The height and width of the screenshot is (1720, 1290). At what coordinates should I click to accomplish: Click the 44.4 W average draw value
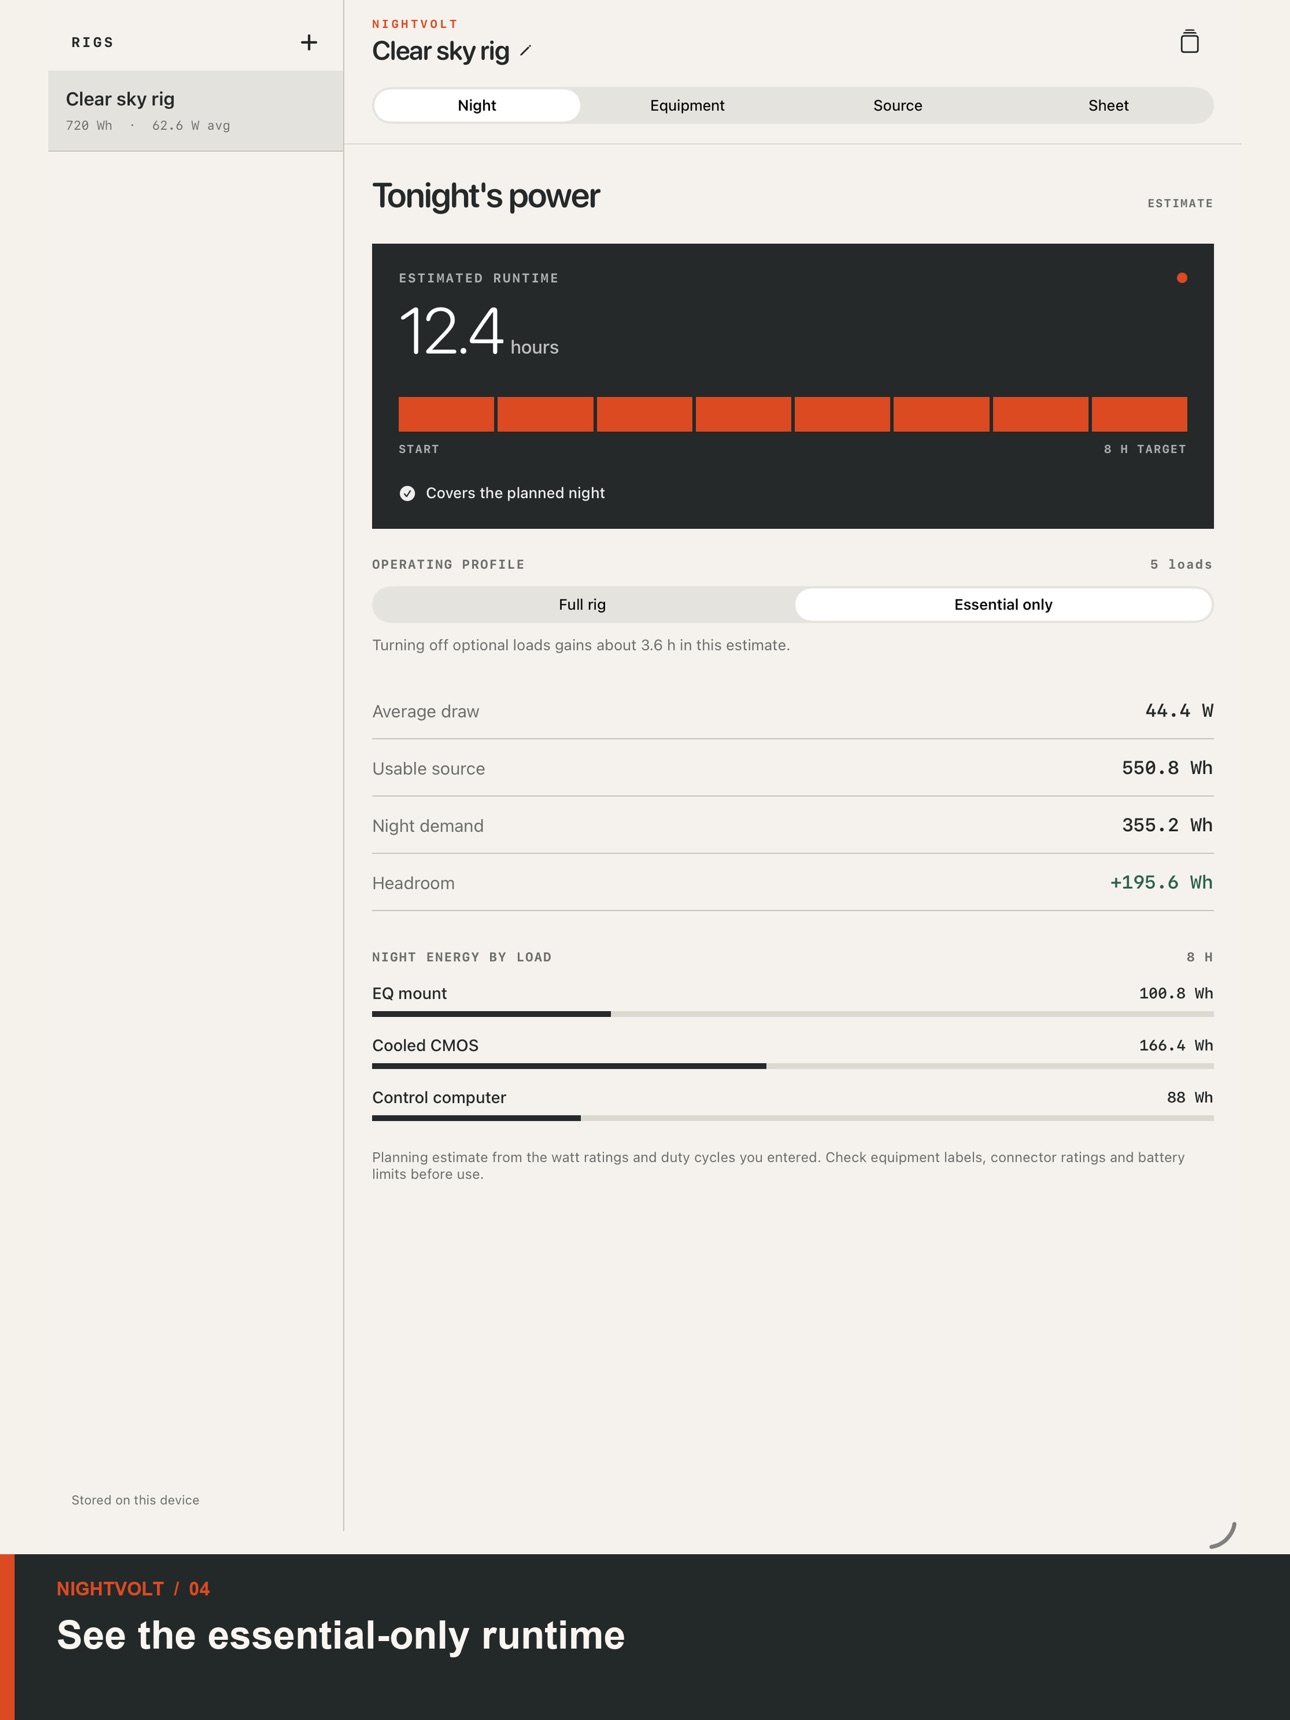[x=1179, y=711]
